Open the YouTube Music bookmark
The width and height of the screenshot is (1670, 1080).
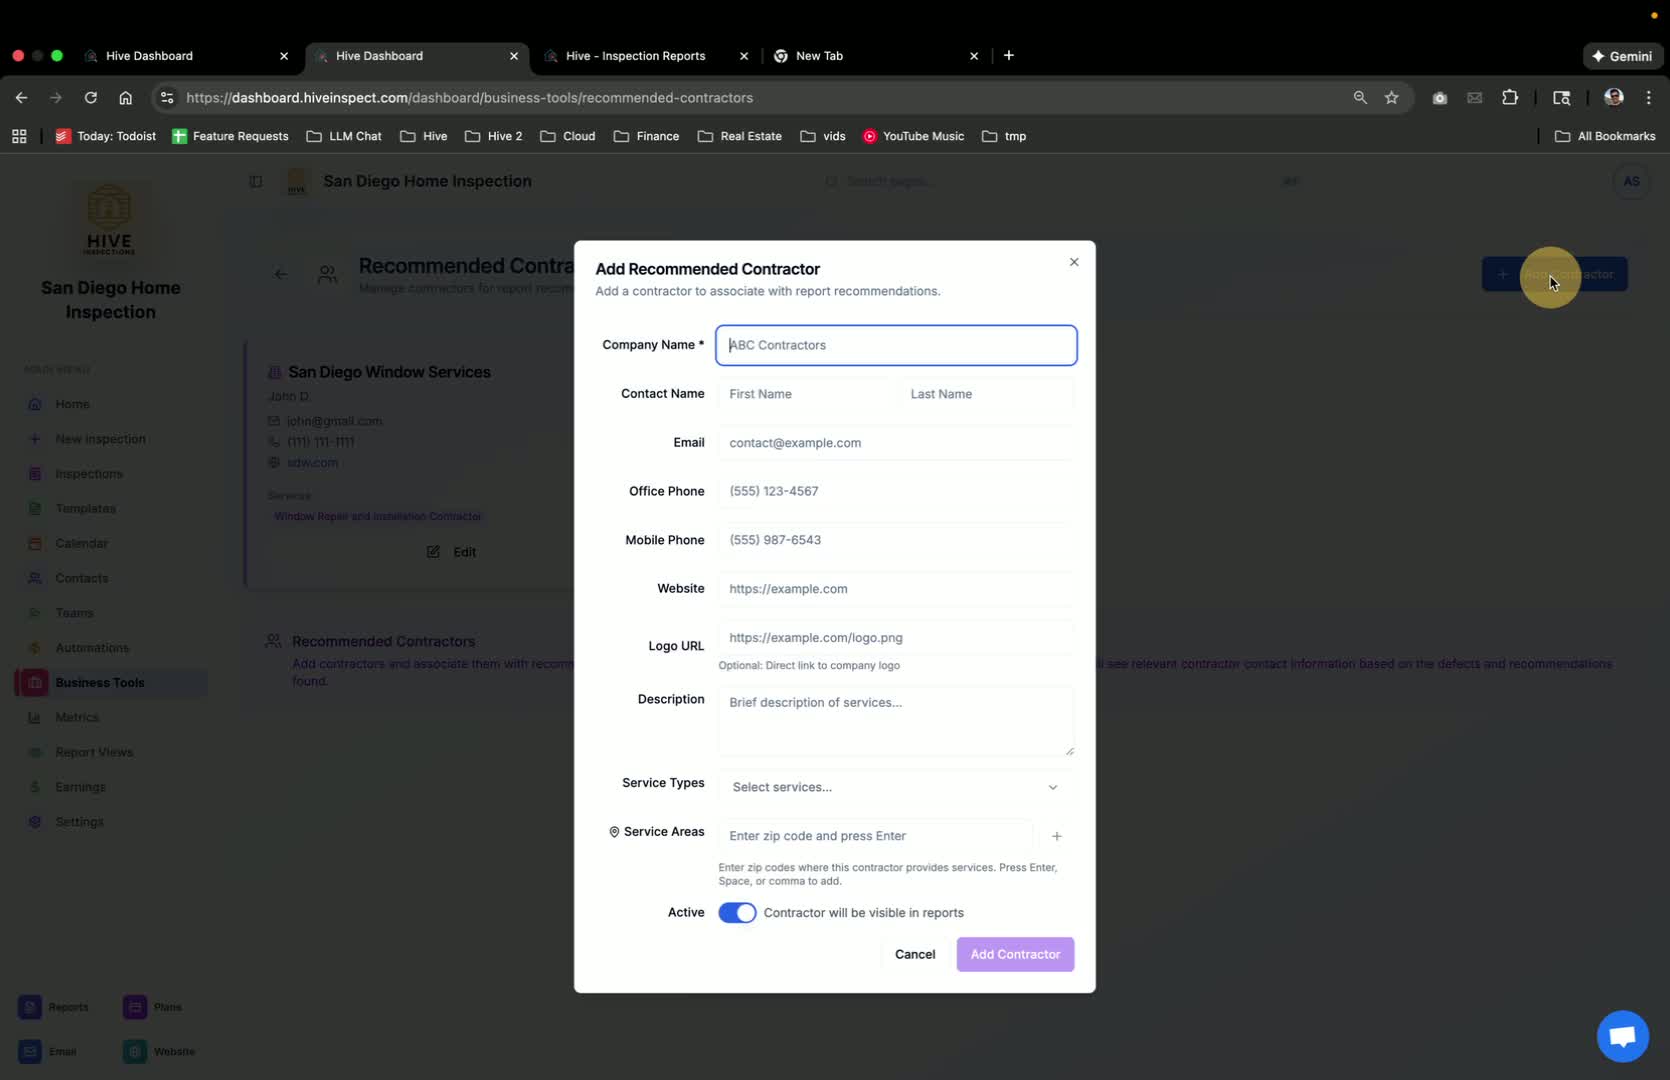pos(913,136)
